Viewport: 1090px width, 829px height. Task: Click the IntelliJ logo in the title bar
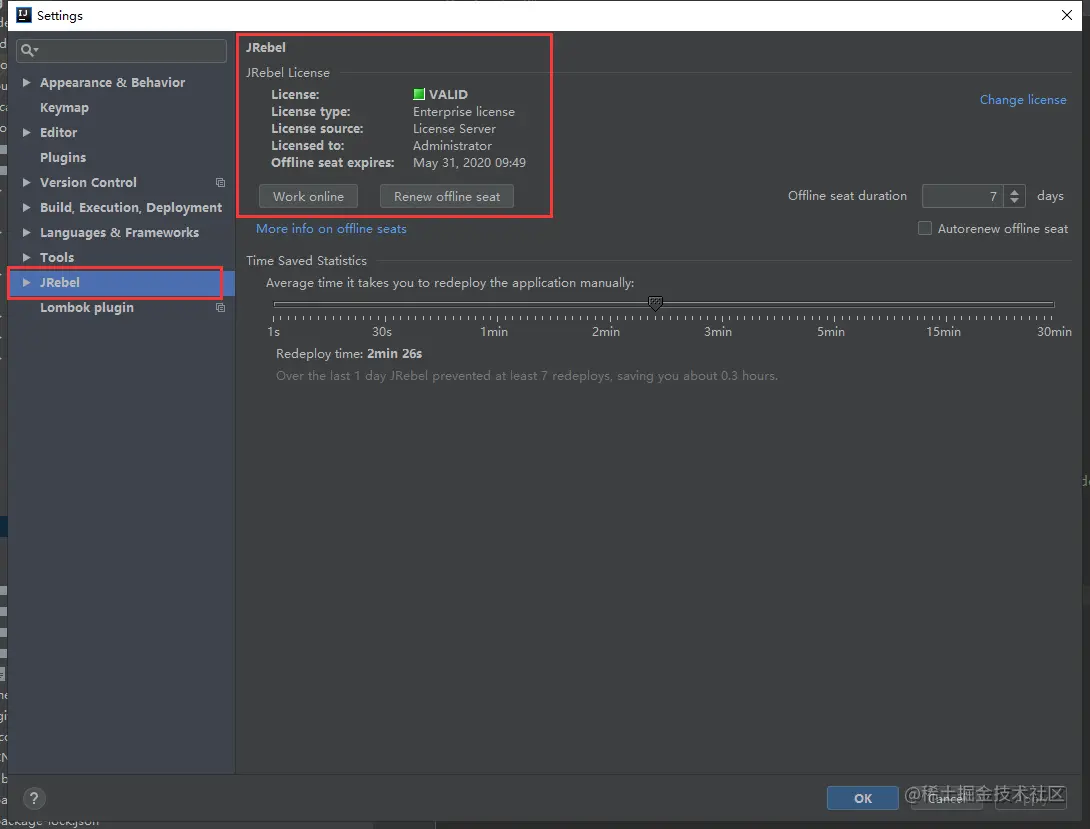pos(24,15)
